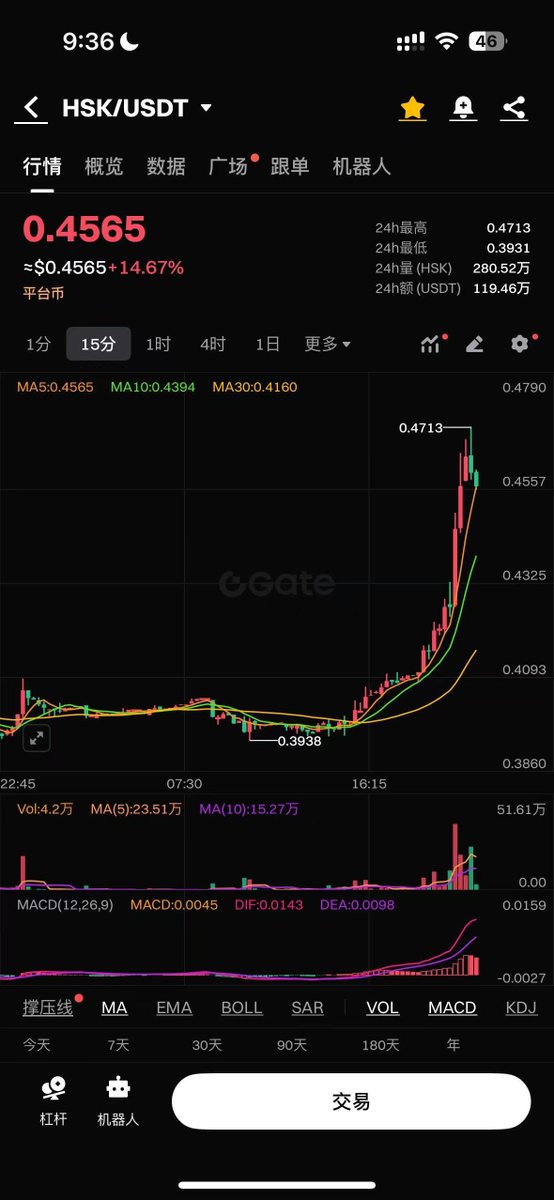Switch to the 概览 tab
The height and width of the screenshot is (1200, 554).
(x=104, y=166)
